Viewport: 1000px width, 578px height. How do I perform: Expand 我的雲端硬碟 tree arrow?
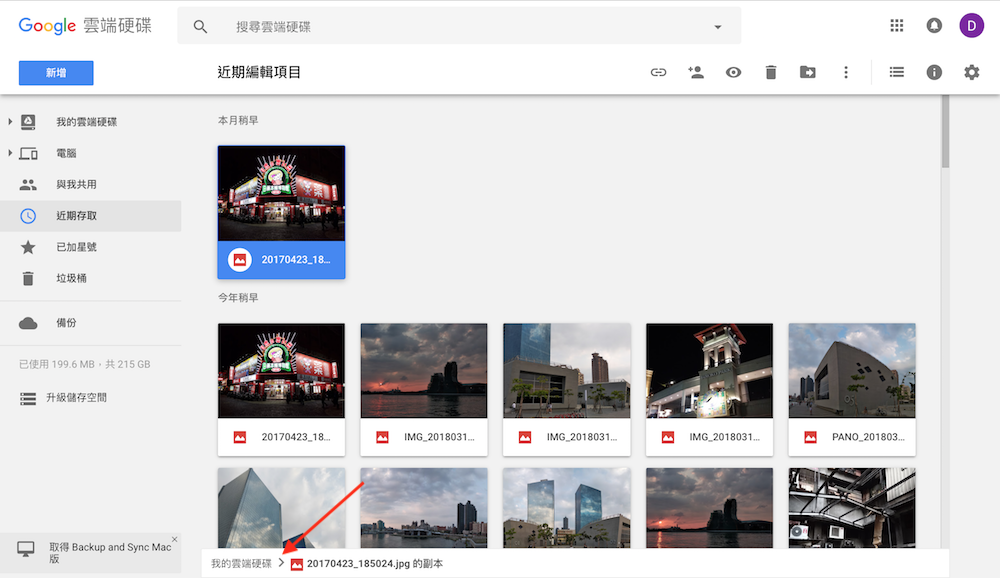tap(10, 121)
